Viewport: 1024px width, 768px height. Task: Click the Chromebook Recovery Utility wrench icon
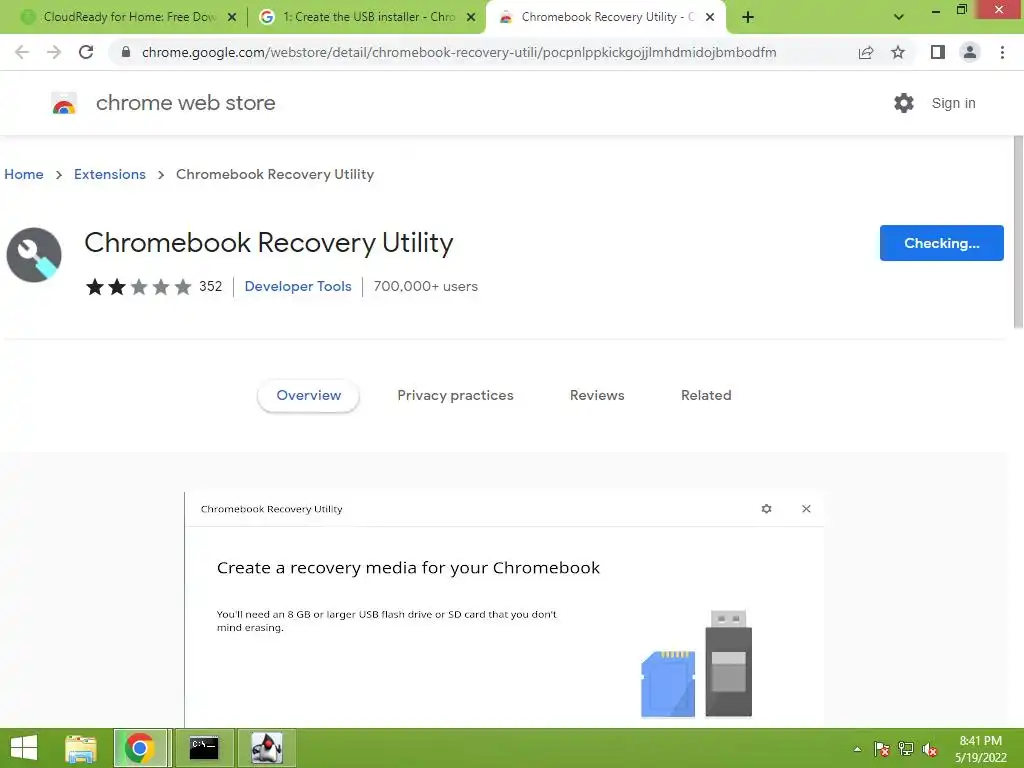tap(34, 255)
